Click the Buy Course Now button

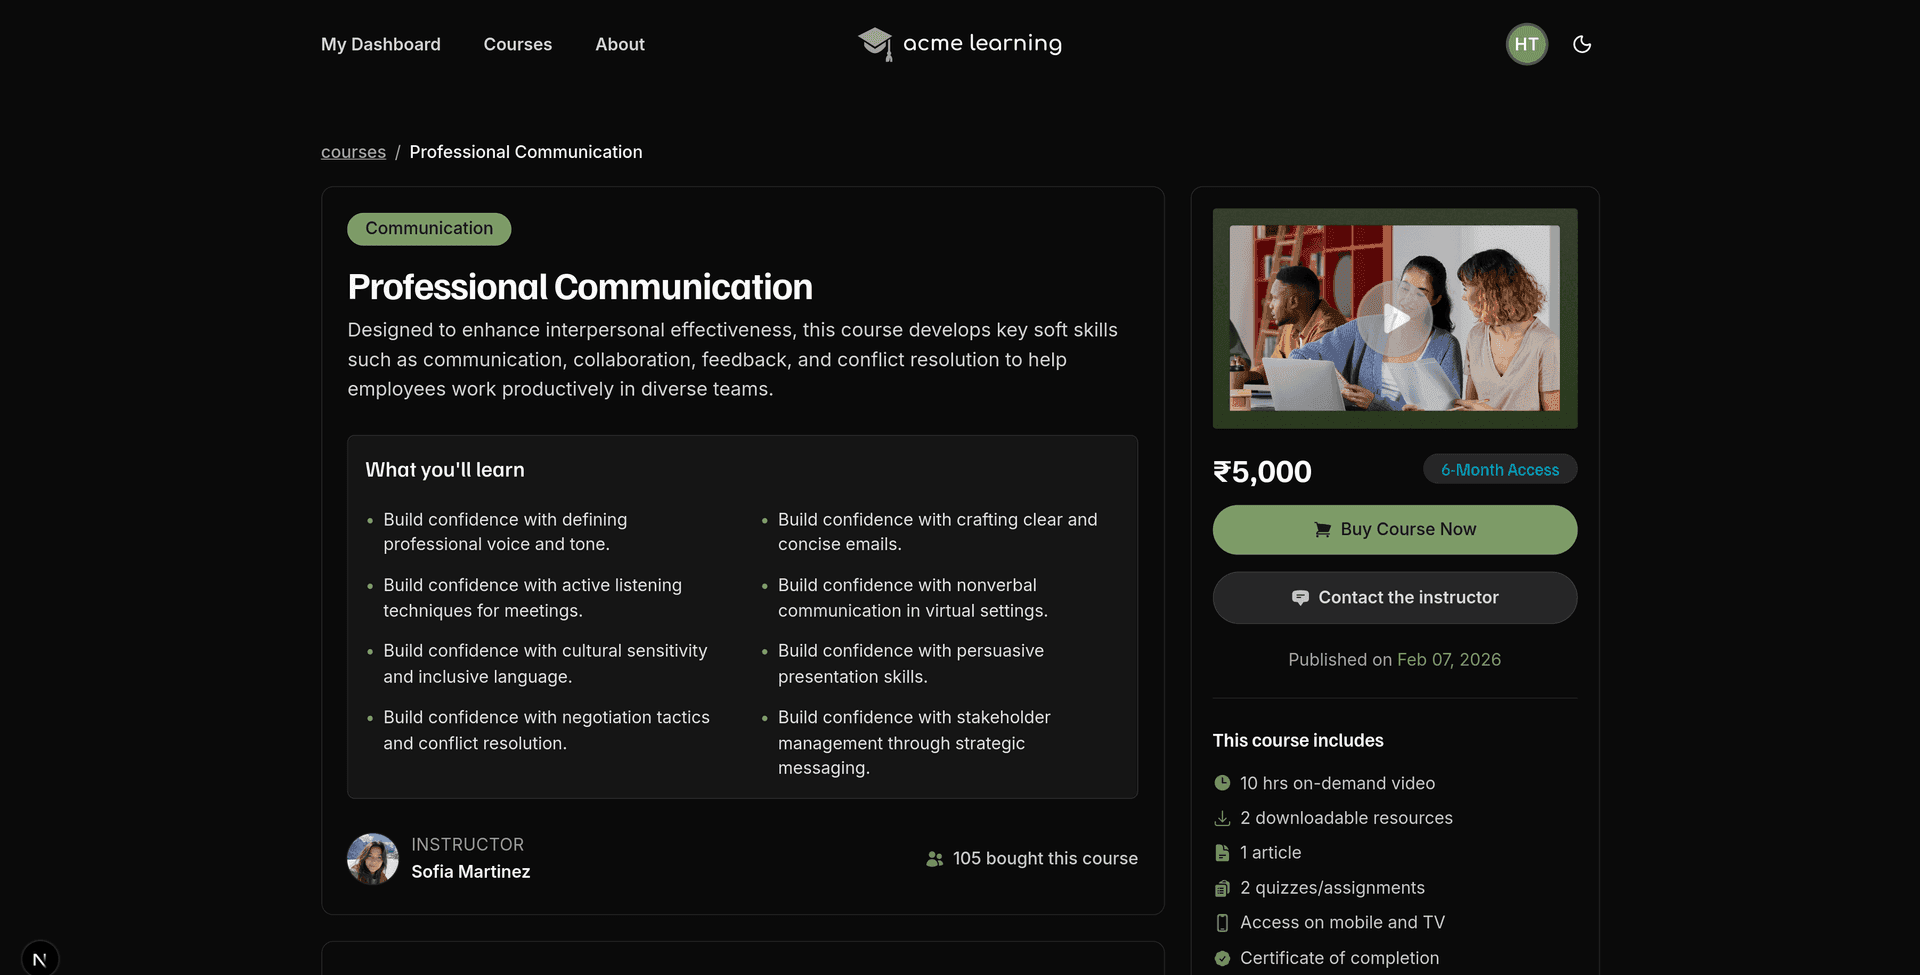tap(1394, 530)
